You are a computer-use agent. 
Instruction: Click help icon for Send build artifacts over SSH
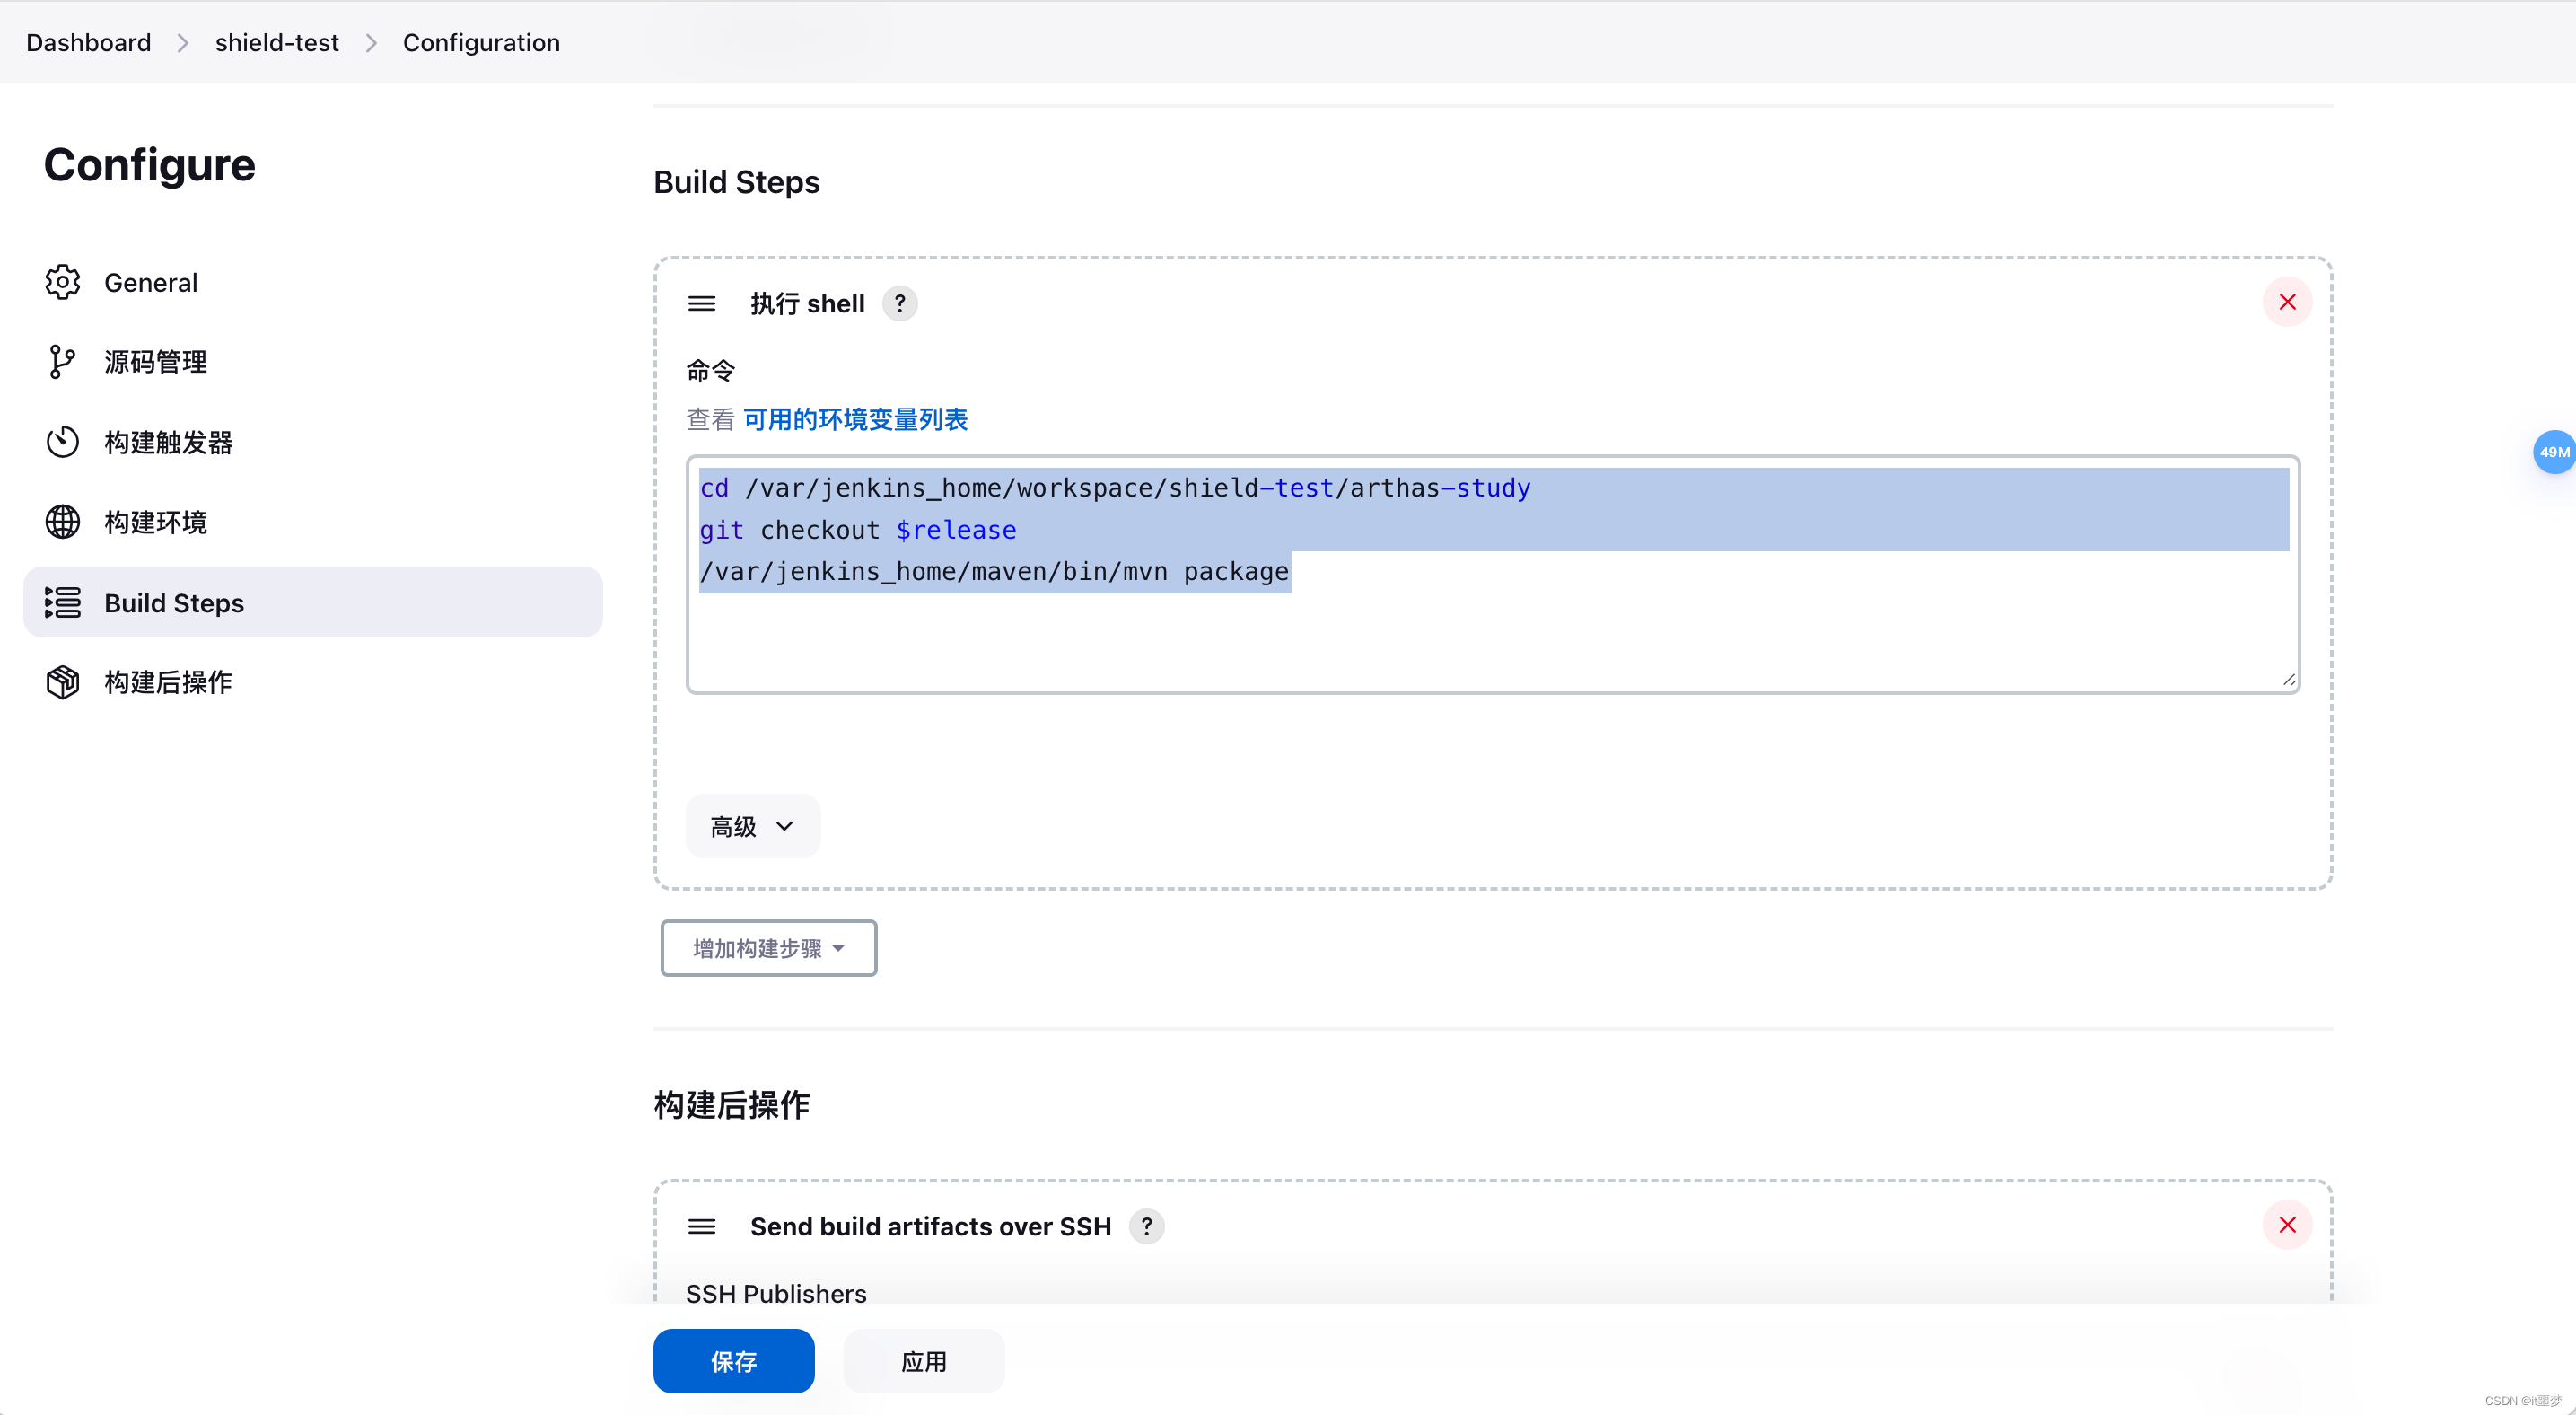[1146, 1226]
